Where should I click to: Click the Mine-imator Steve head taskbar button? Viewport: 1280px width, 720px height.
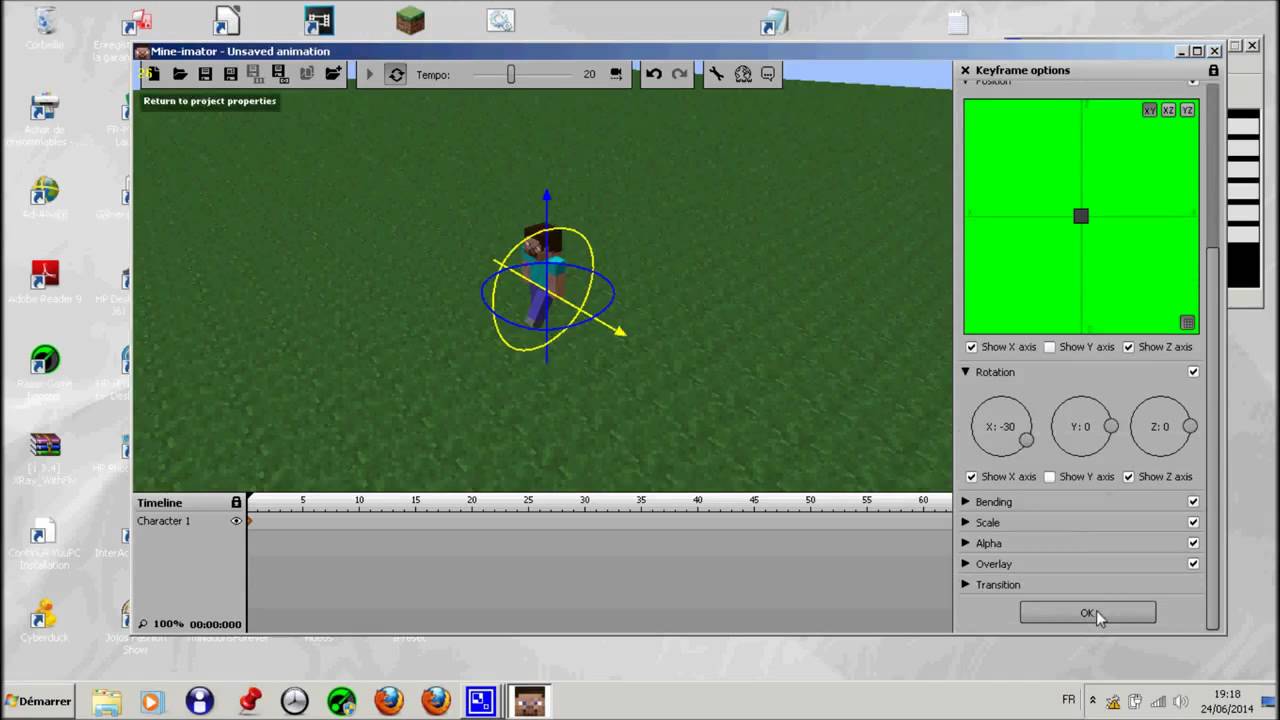click(x=528, y=701)
